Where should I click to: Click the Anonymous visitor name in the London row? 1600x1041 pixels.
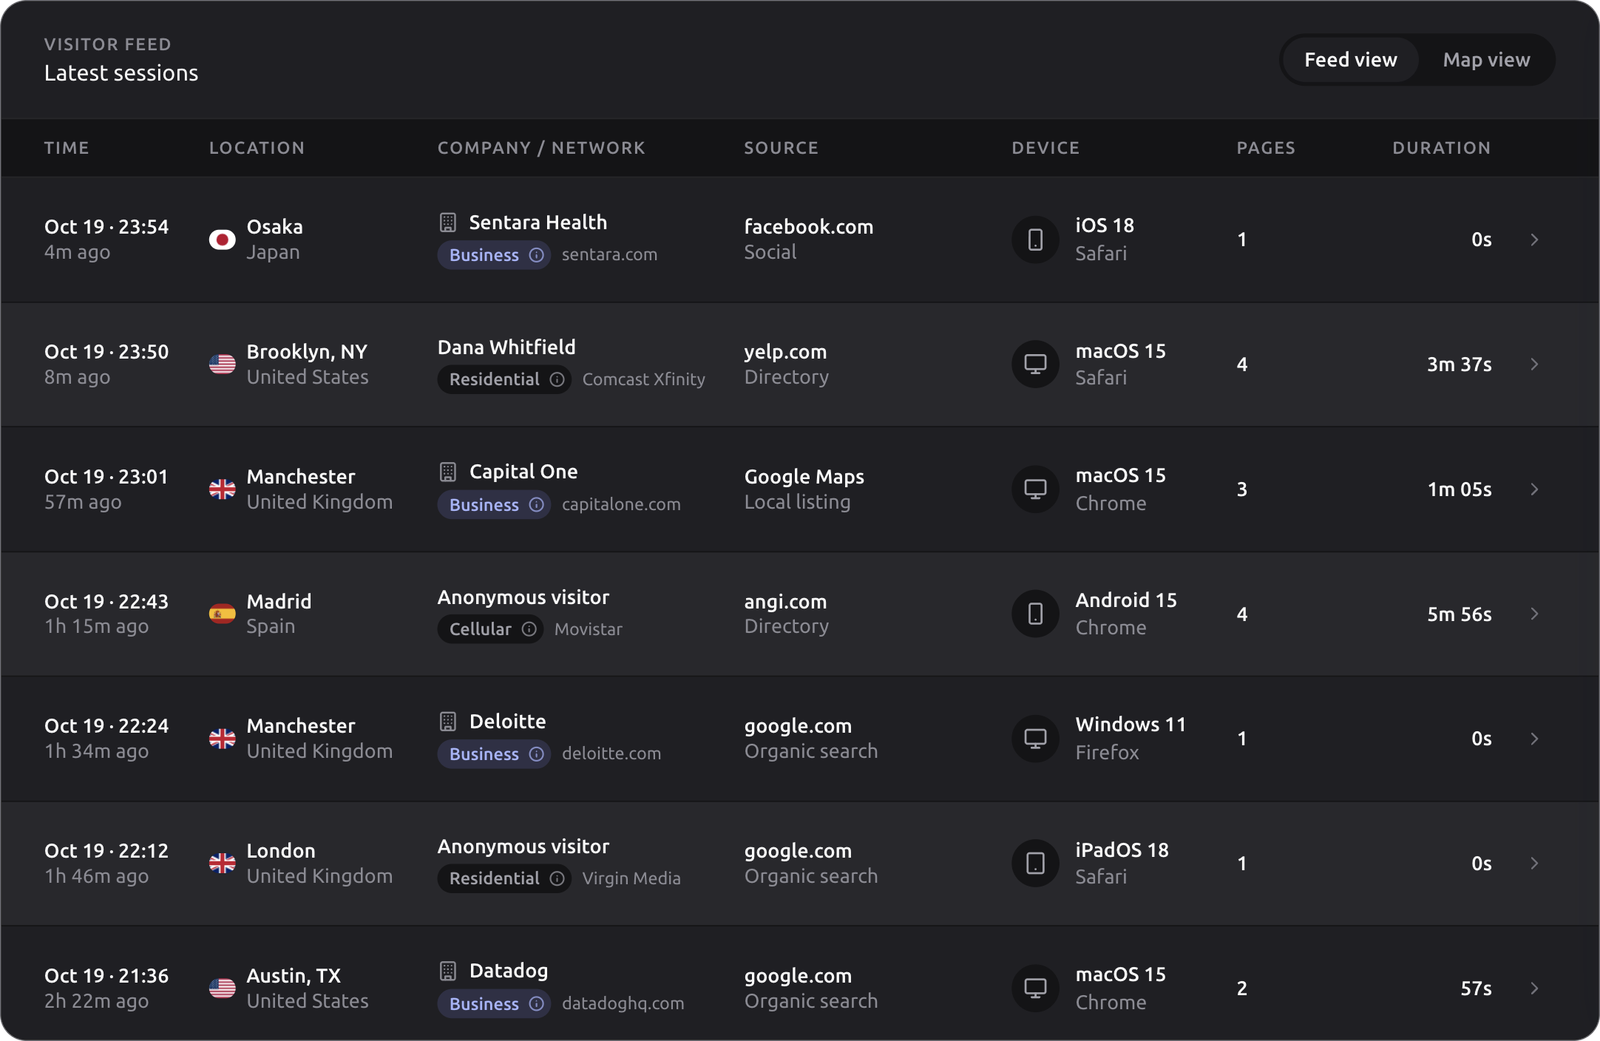pos(523,846)
